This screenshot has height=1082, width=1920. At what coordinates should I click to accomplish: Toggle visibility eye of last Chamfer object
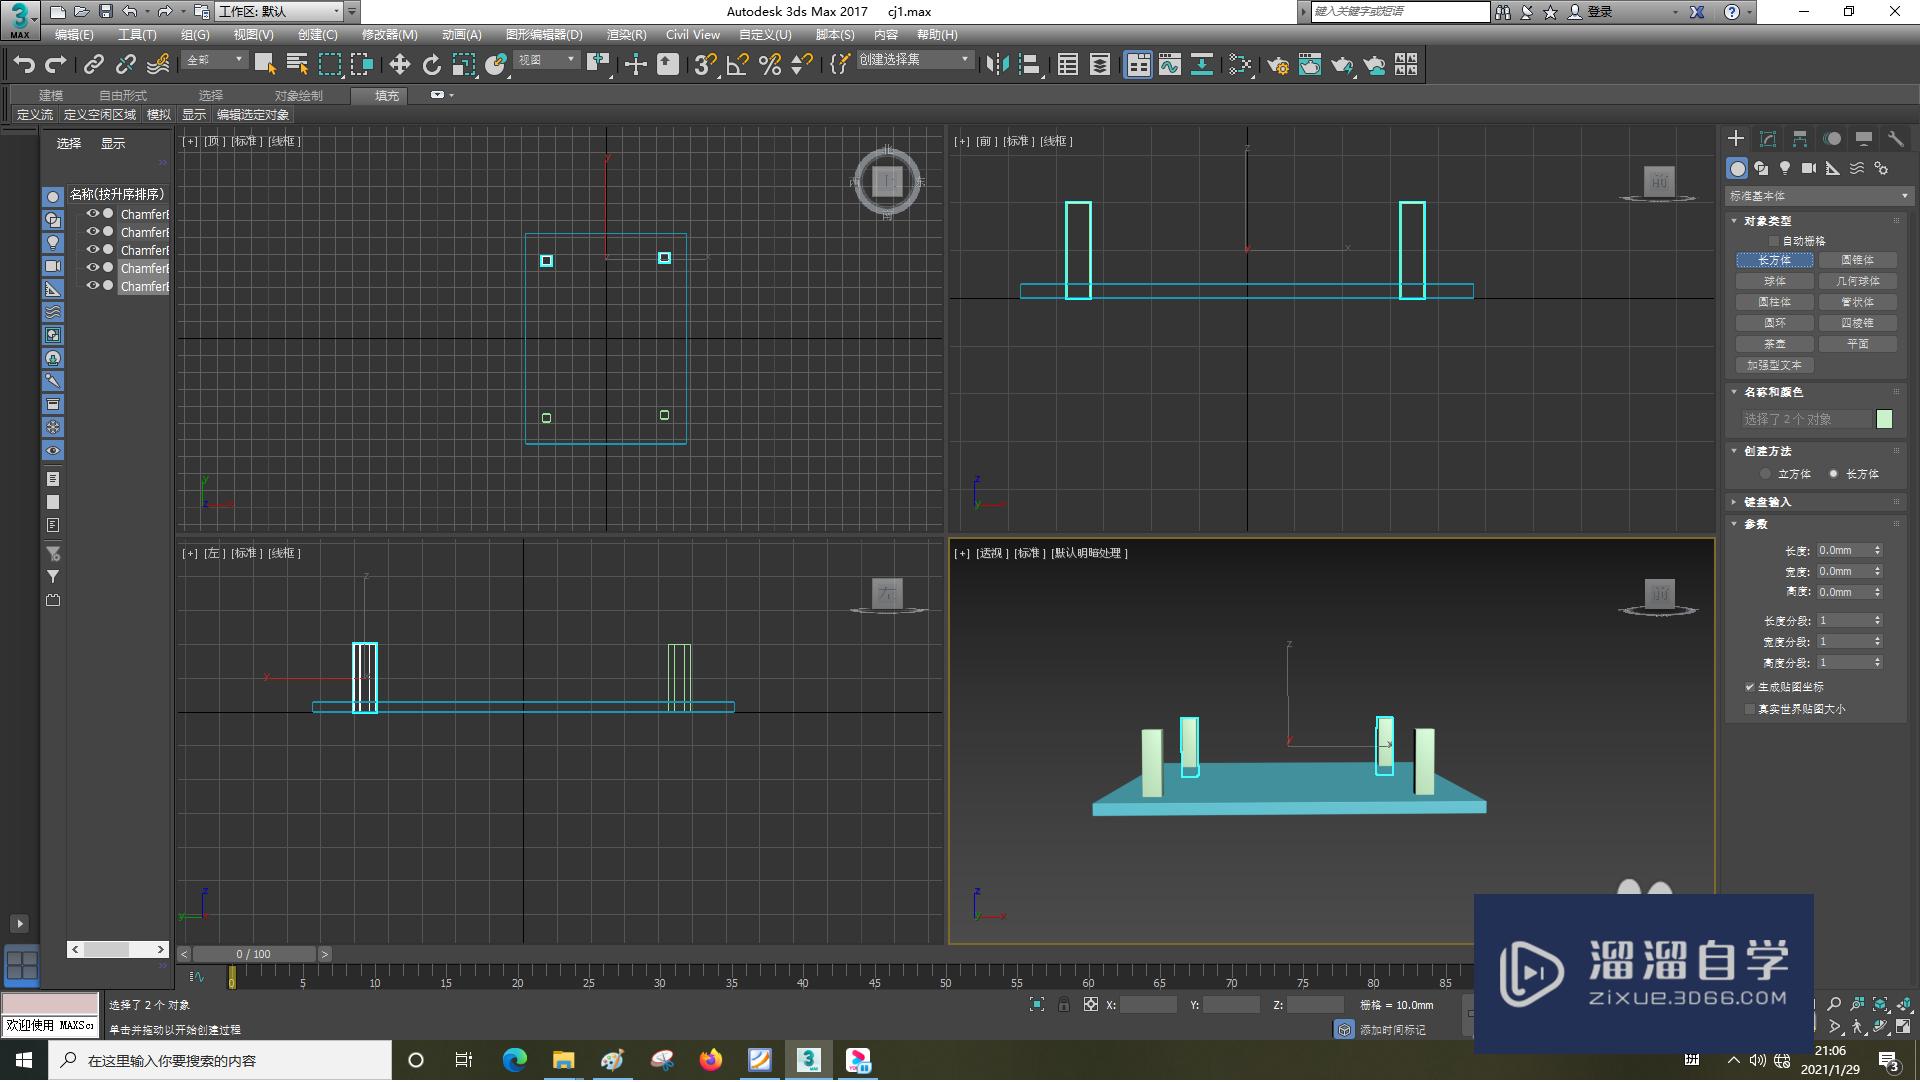pyautogui.click(x=93, y=286)
